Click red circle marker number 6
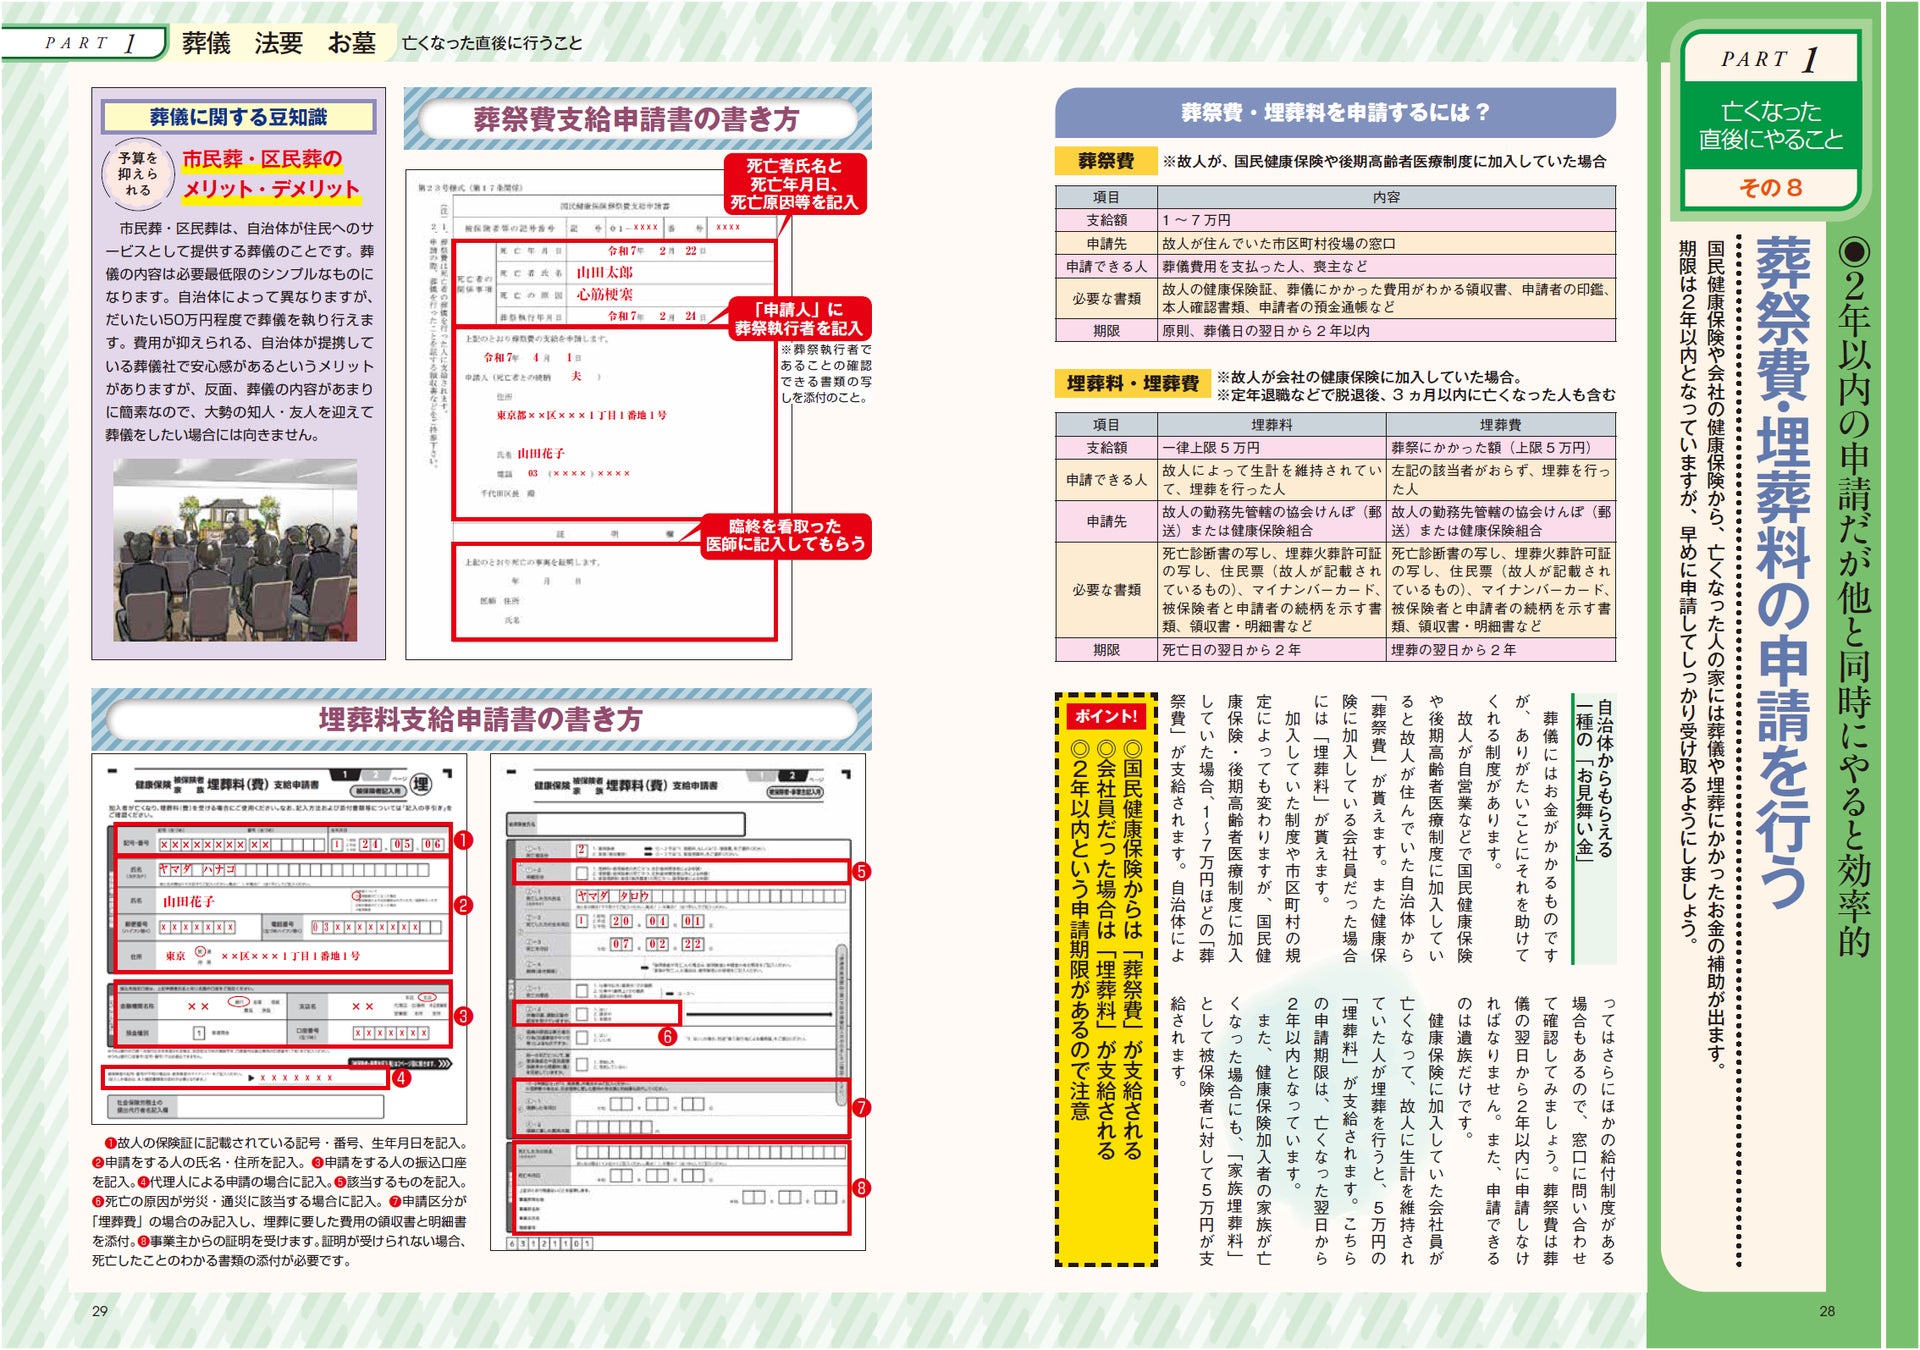Viewport: 1920px width, 1350px height. 667,1037
